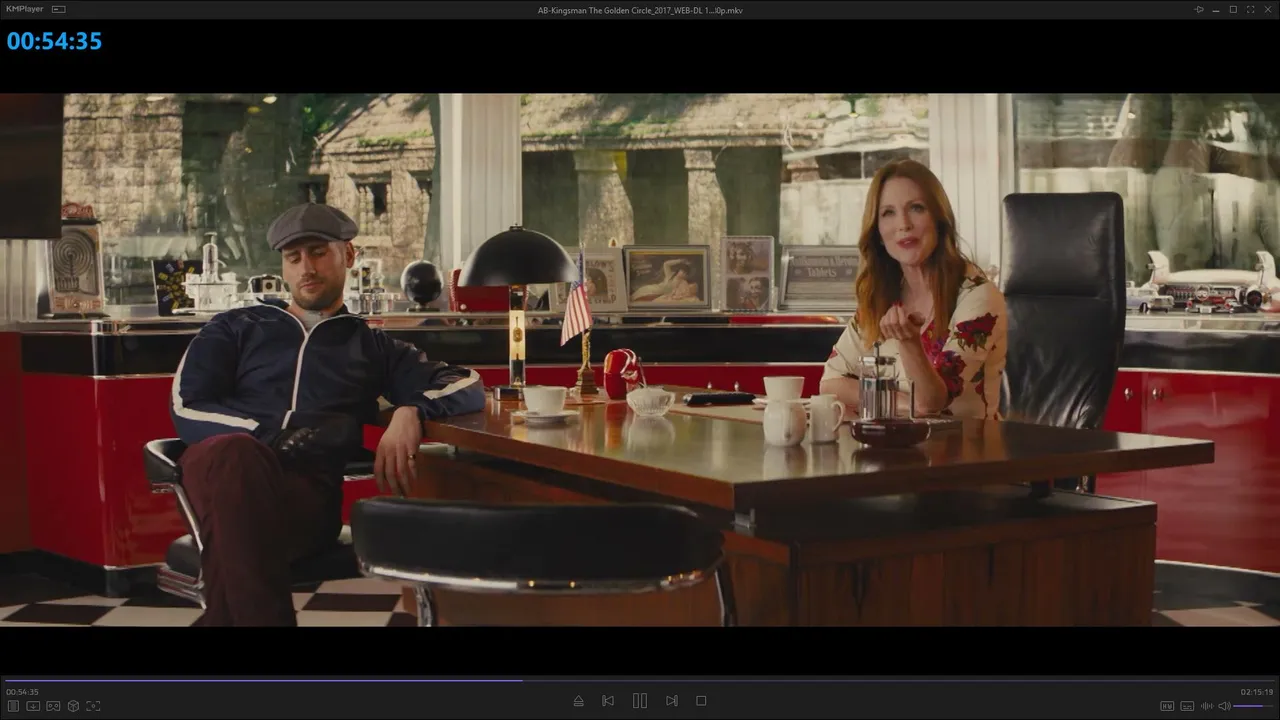This screenshot has height=720, width=1280.
Task: Seek using the playback progress bar
Action: pos(640,680)
